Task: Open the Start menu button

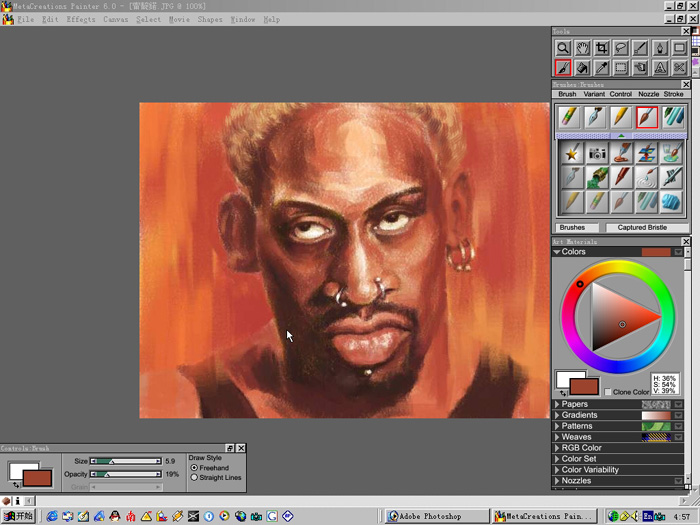Action: pos(18,516)
